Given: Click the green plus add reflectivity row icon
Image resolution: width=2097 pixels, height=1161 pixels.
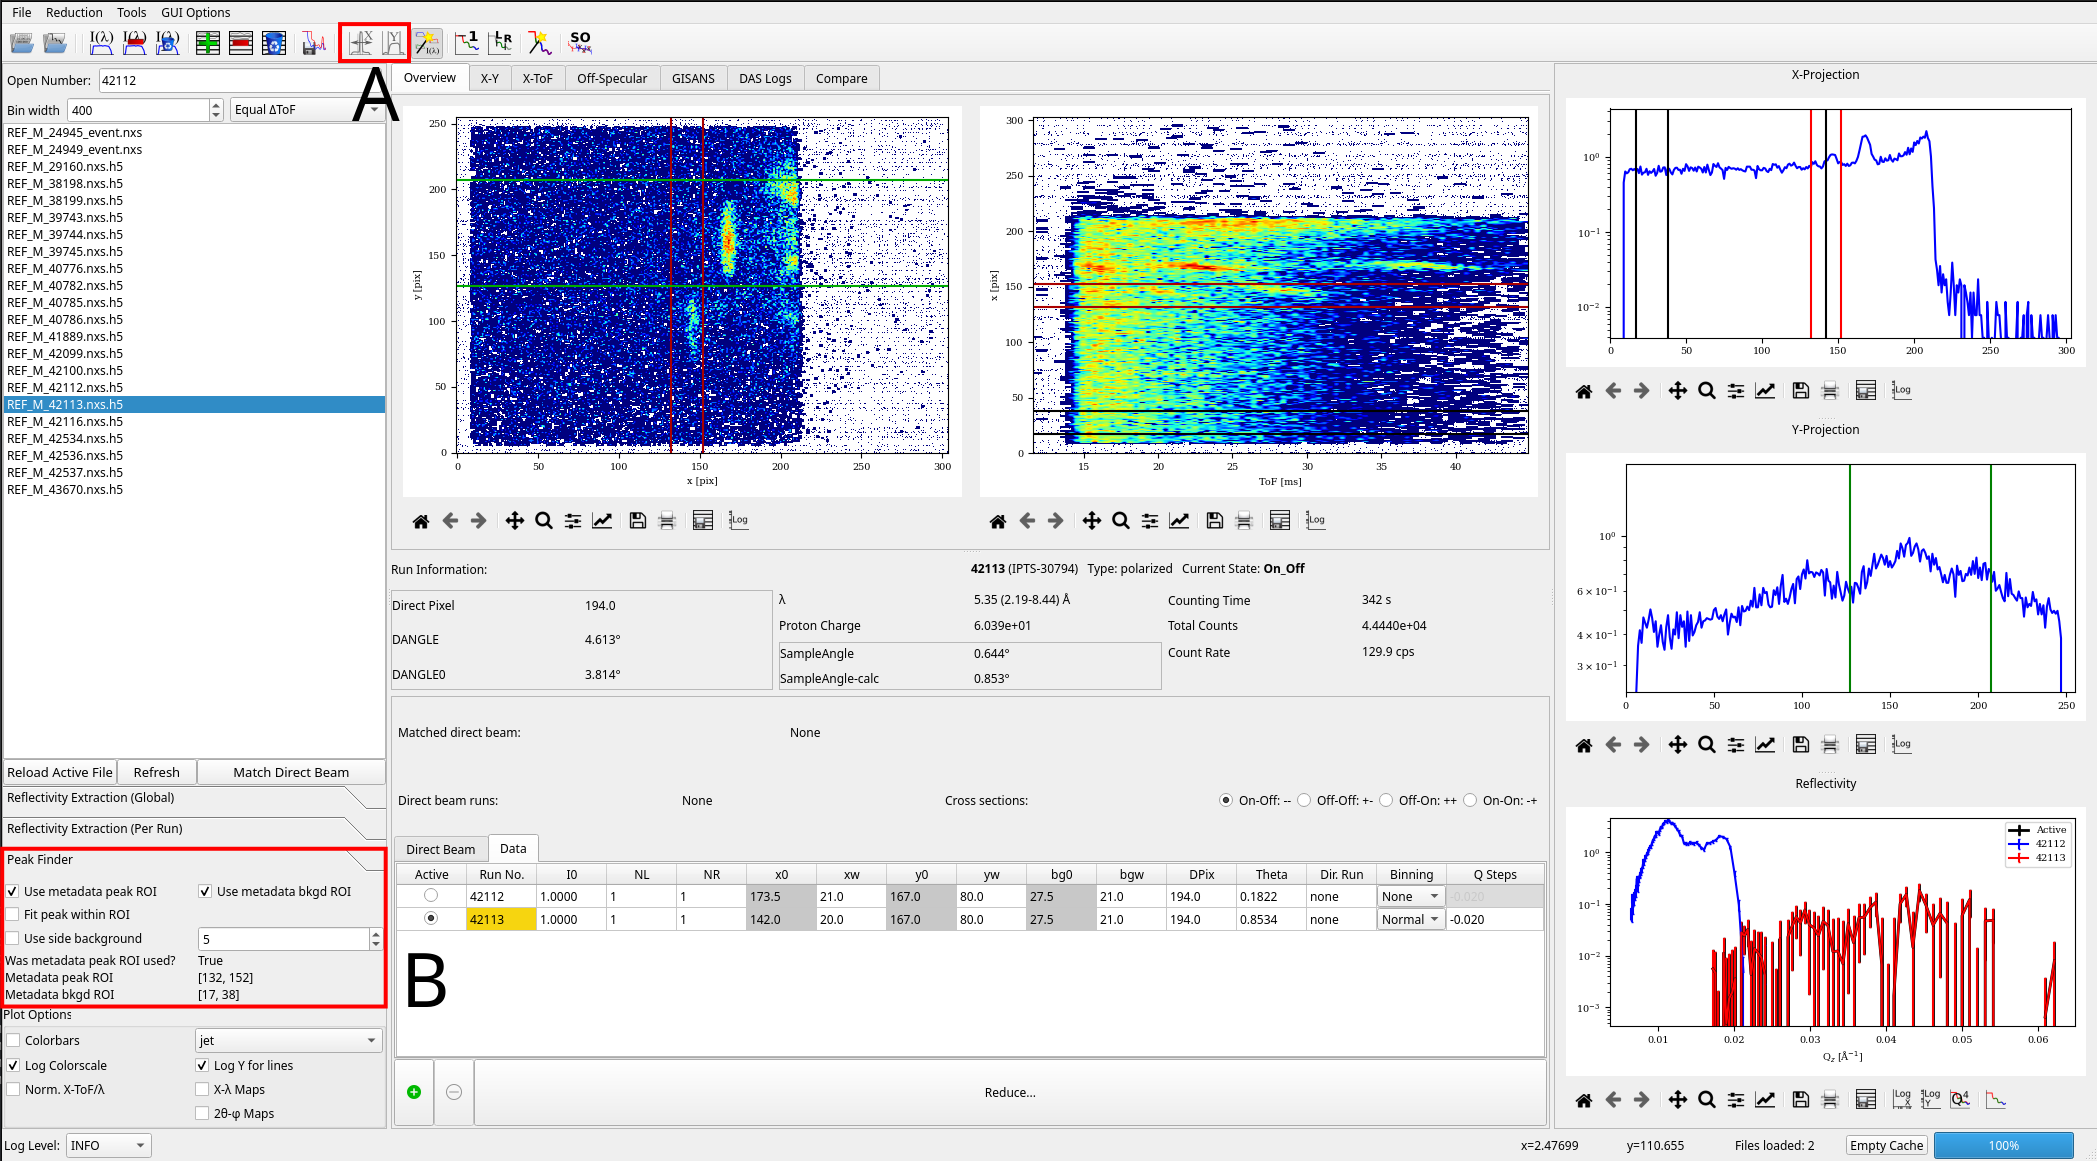Looking at the screenshot, I should pyautogui.click(x=208, y=43).
